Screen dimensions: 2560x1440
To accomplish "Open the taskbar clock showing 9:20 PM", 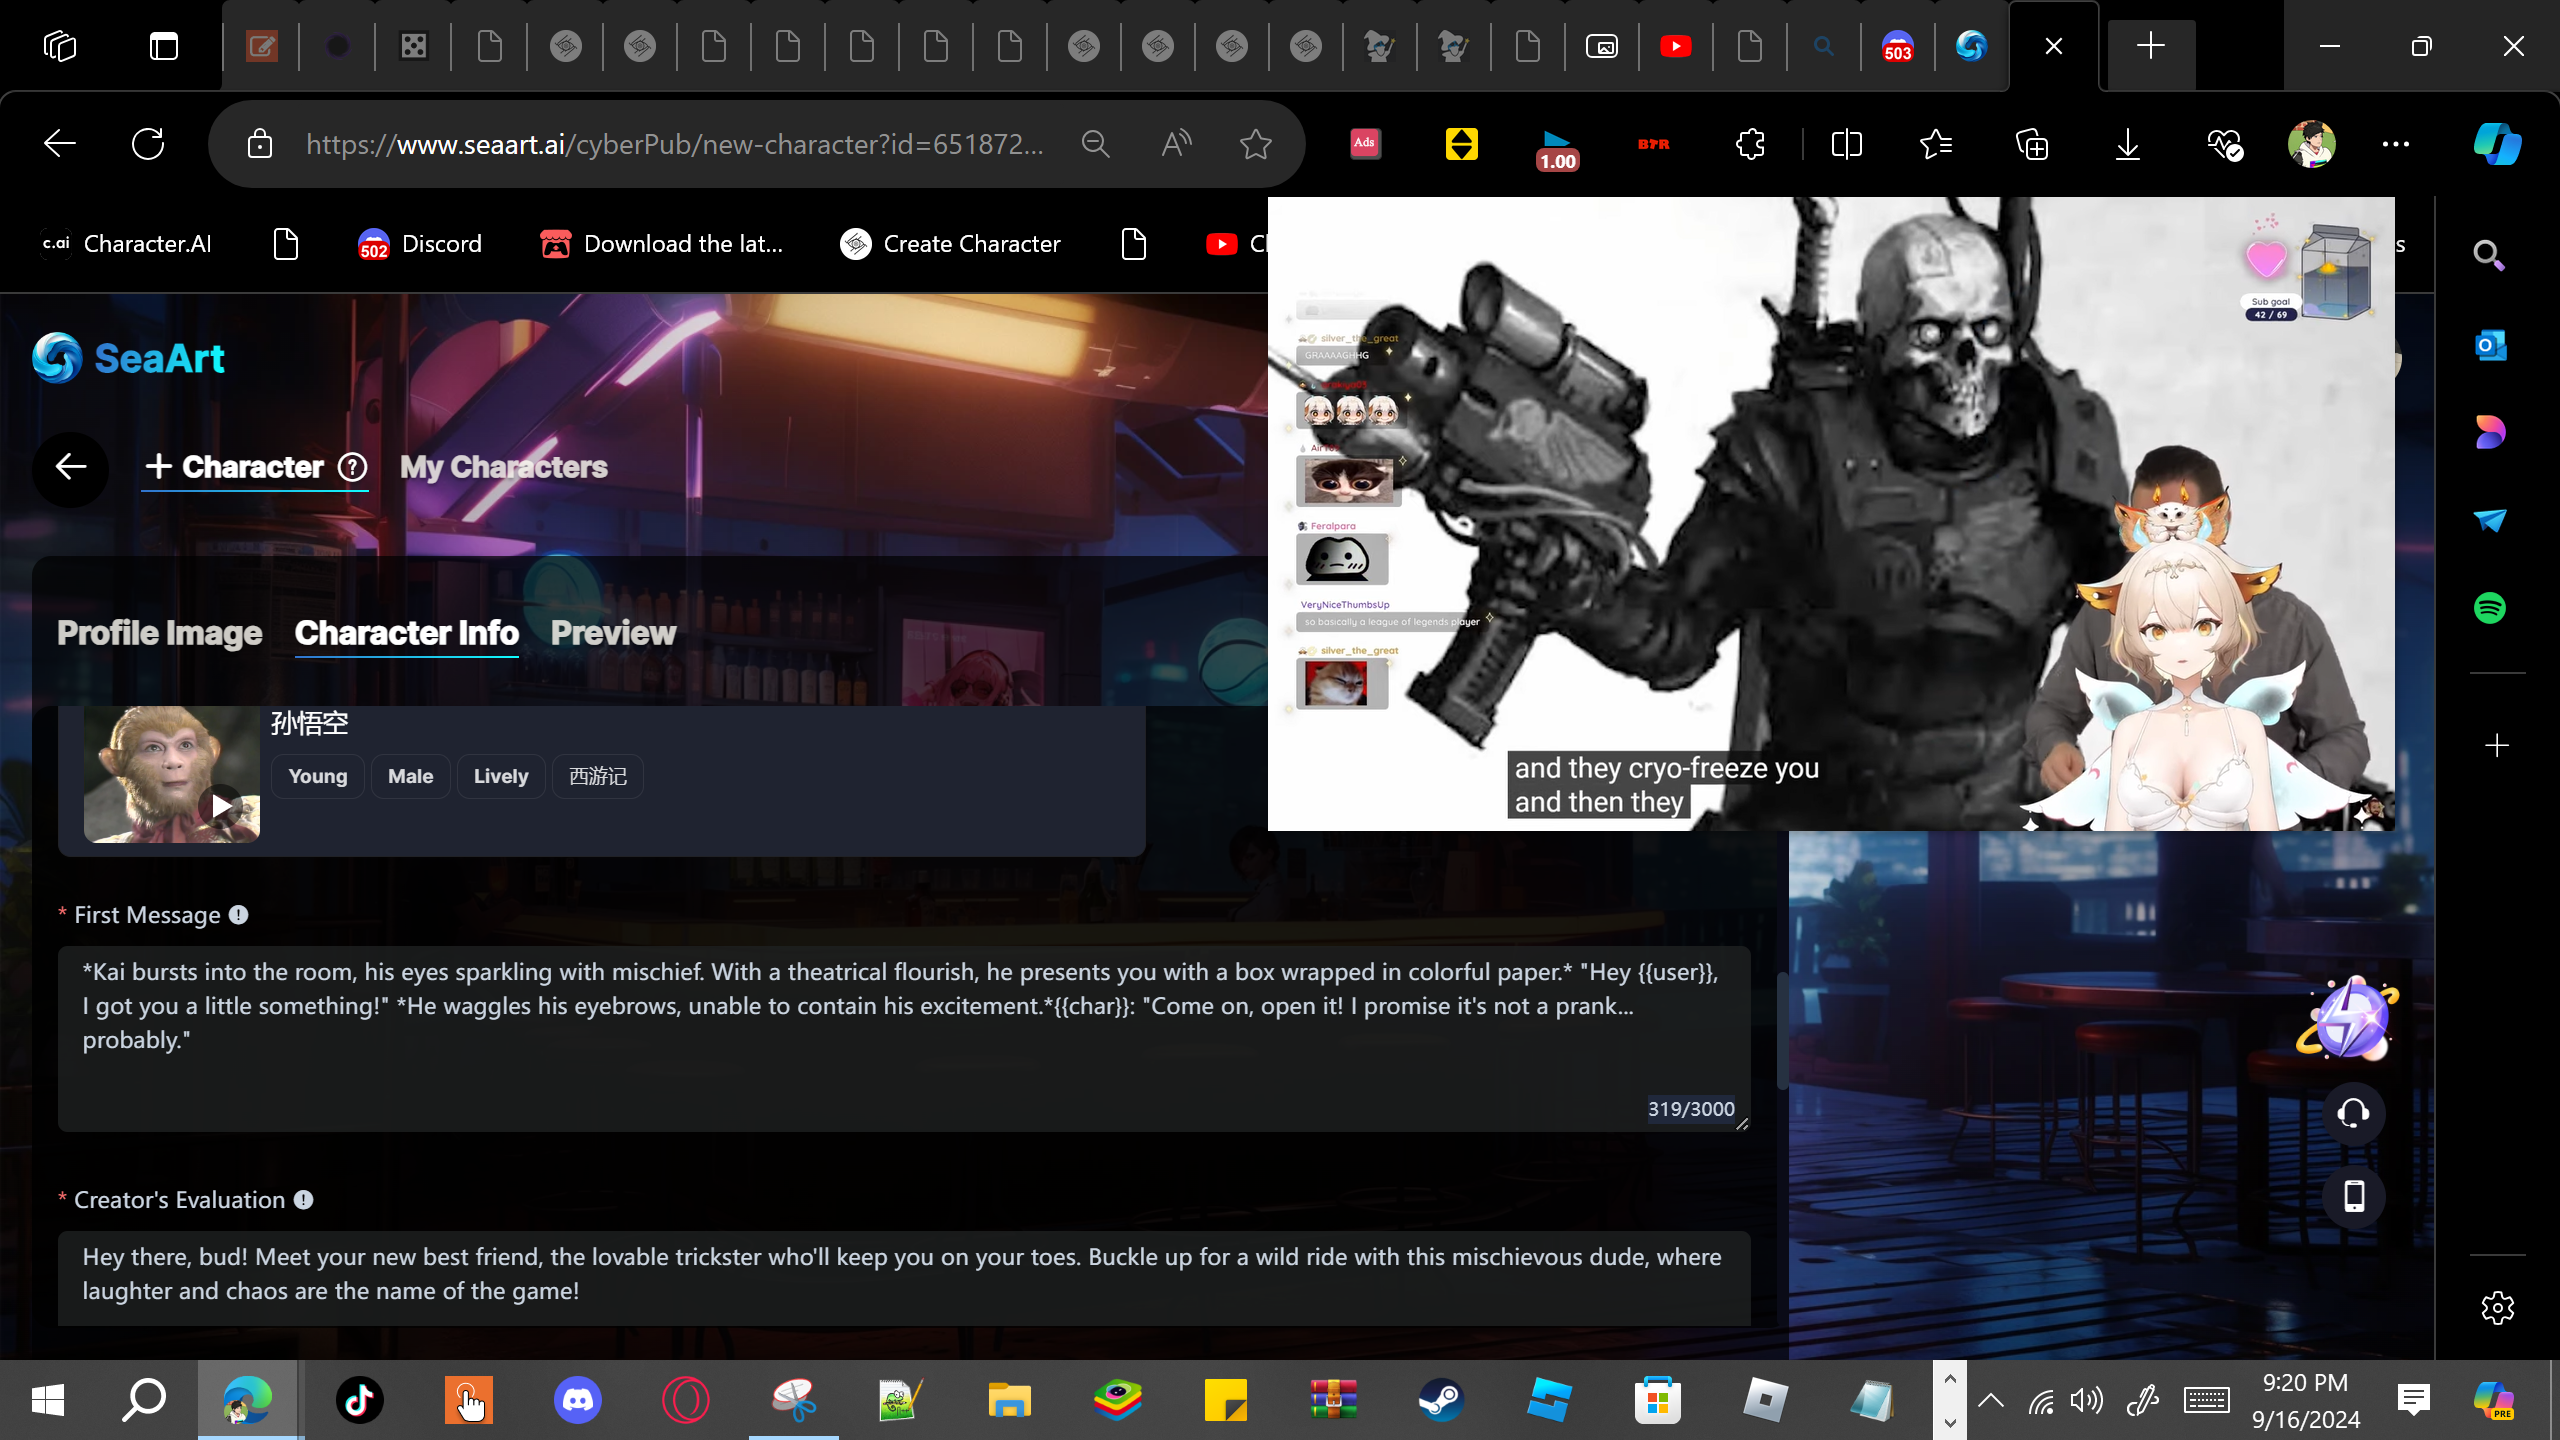I will [x=2306, y=1400].
